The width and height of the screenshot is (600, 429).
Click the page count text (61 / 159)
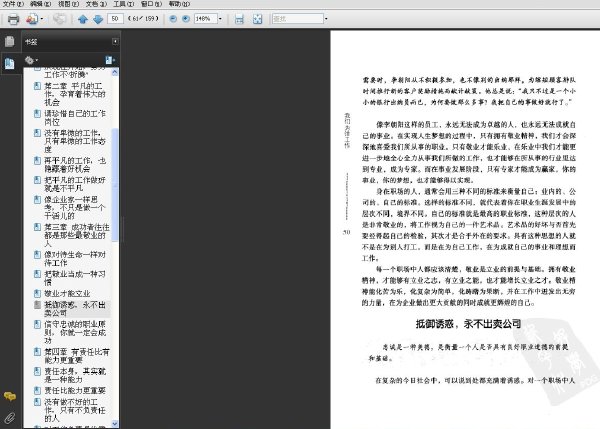pos(143,18)
